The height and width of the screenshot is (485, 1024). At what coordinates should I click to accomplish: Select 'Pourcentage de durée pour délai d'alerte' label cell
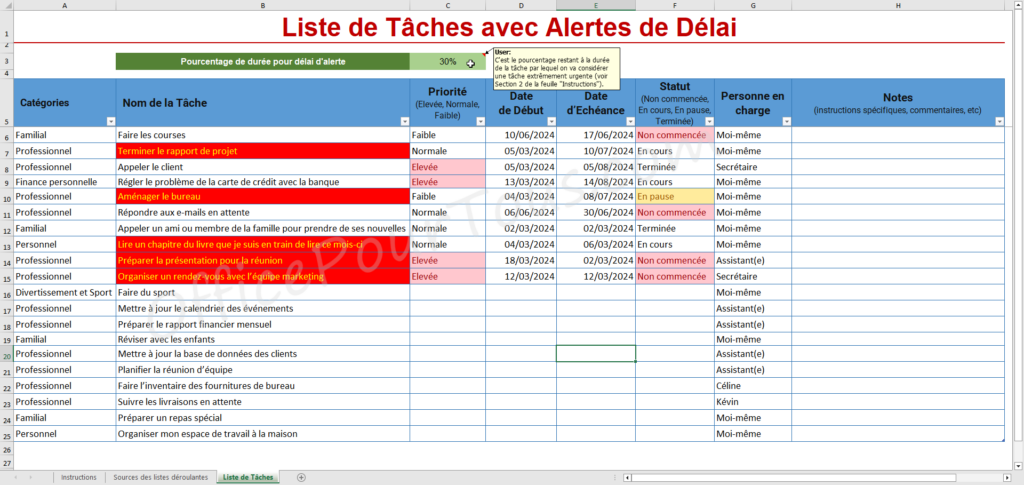263,61
